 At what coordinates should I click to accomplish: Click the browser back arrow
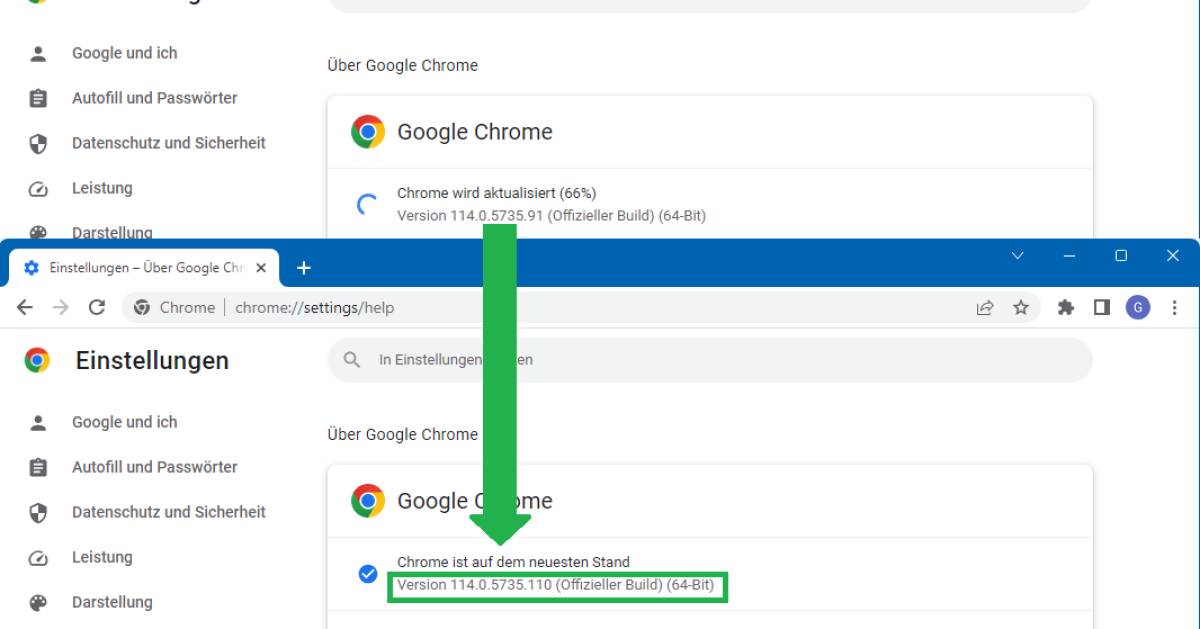coord(25,308)
